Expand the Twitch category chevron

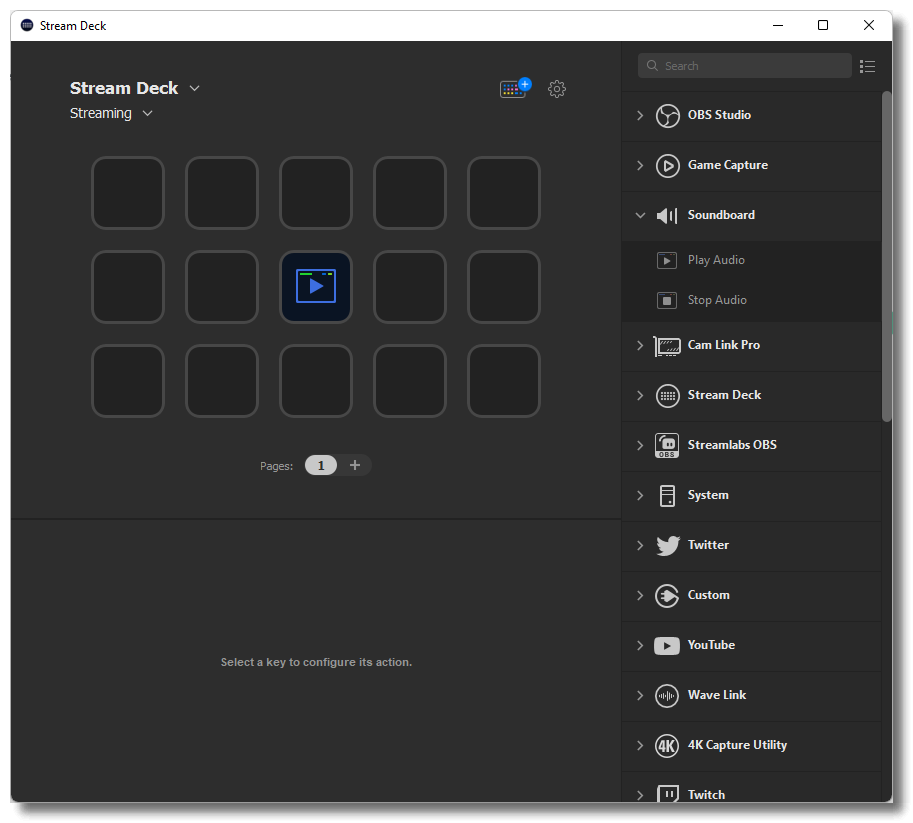click(x=640, y=795)
